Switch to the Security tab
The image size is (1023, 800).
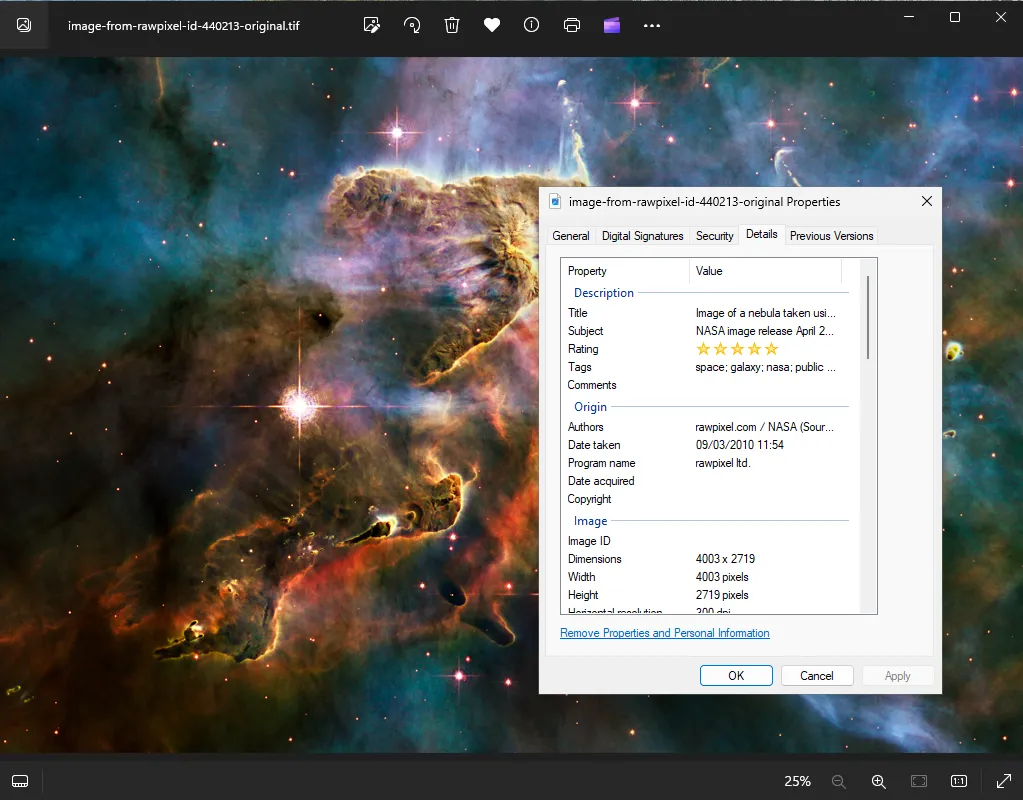click(x=714, y=235)
